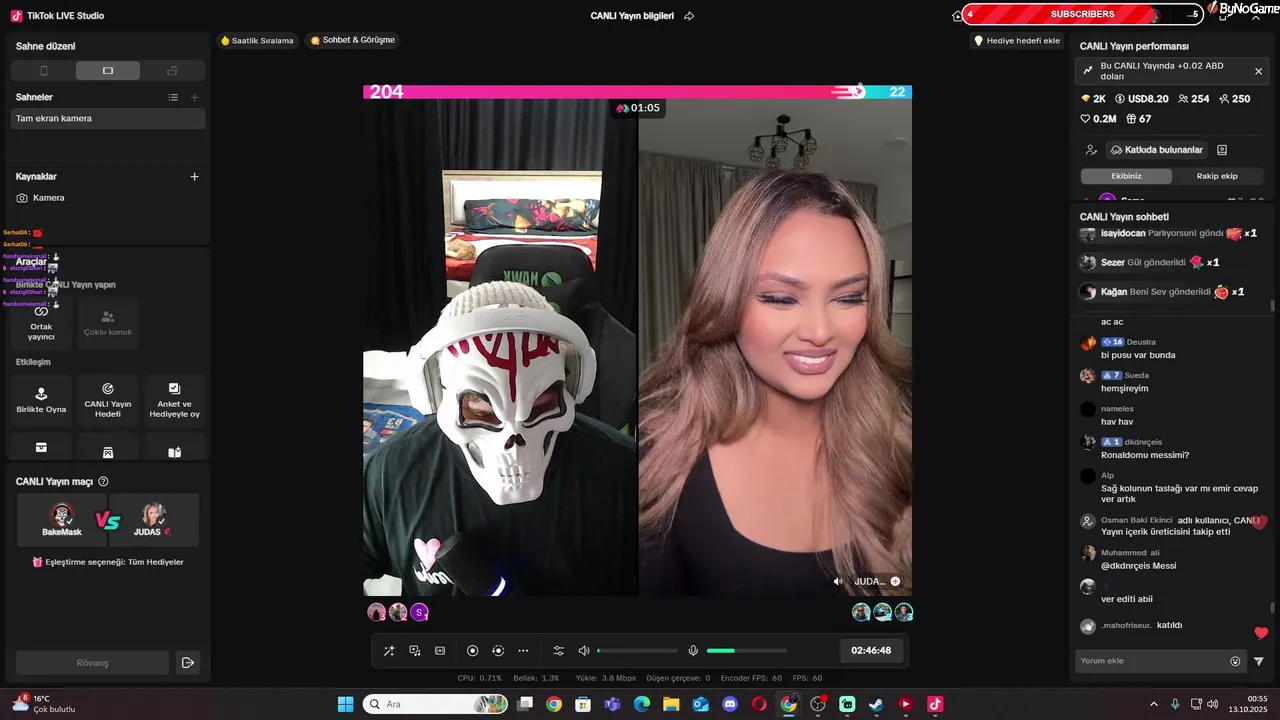Open chat filter funnel icon
Screen dimensions: 1280x720
click(x=1259, y=661)
